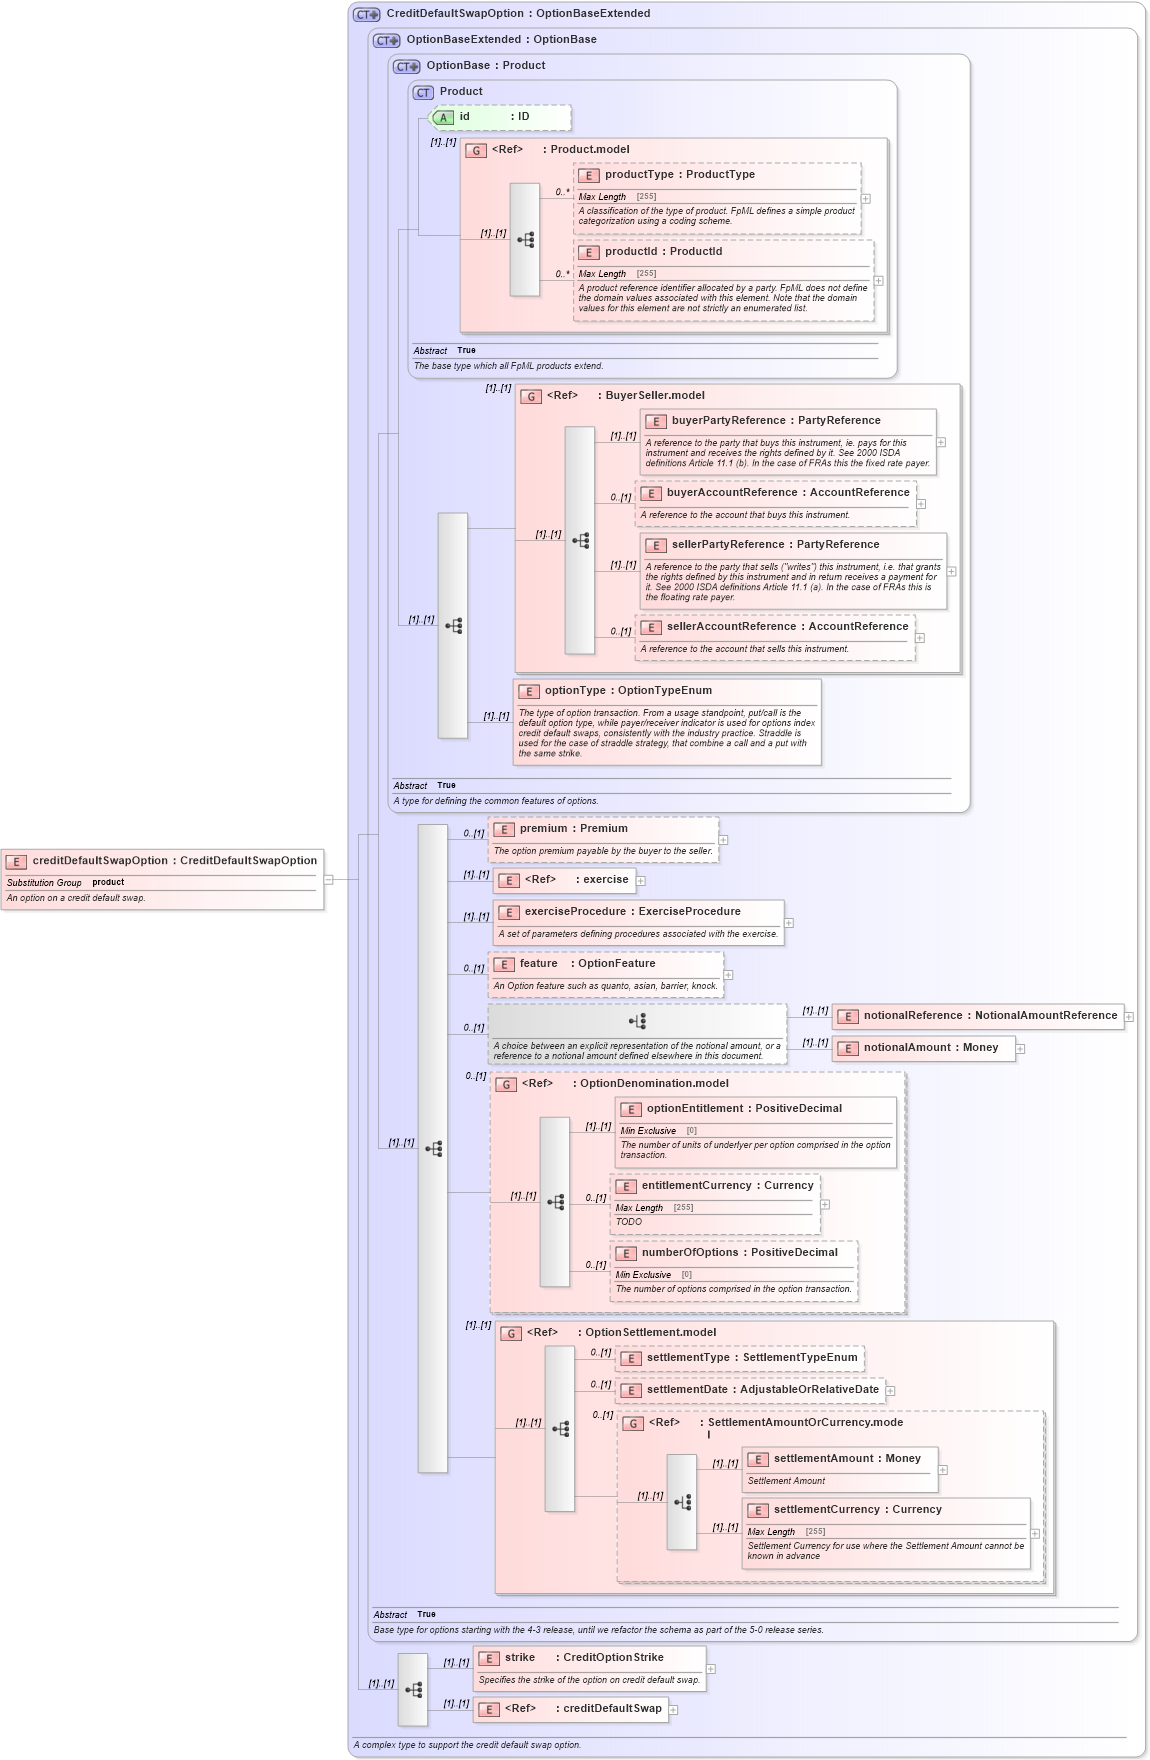
Task: Click the choice compositor icon above notional choice description
Action: click(637, 1021)
